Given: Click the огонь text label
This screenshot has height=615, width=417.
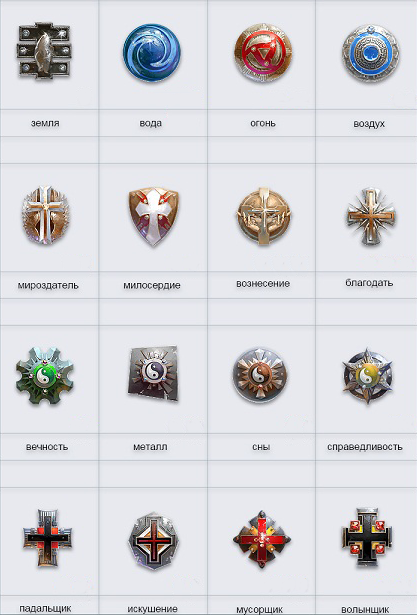Looking at the screenshot, I should [x=263, y=123].
